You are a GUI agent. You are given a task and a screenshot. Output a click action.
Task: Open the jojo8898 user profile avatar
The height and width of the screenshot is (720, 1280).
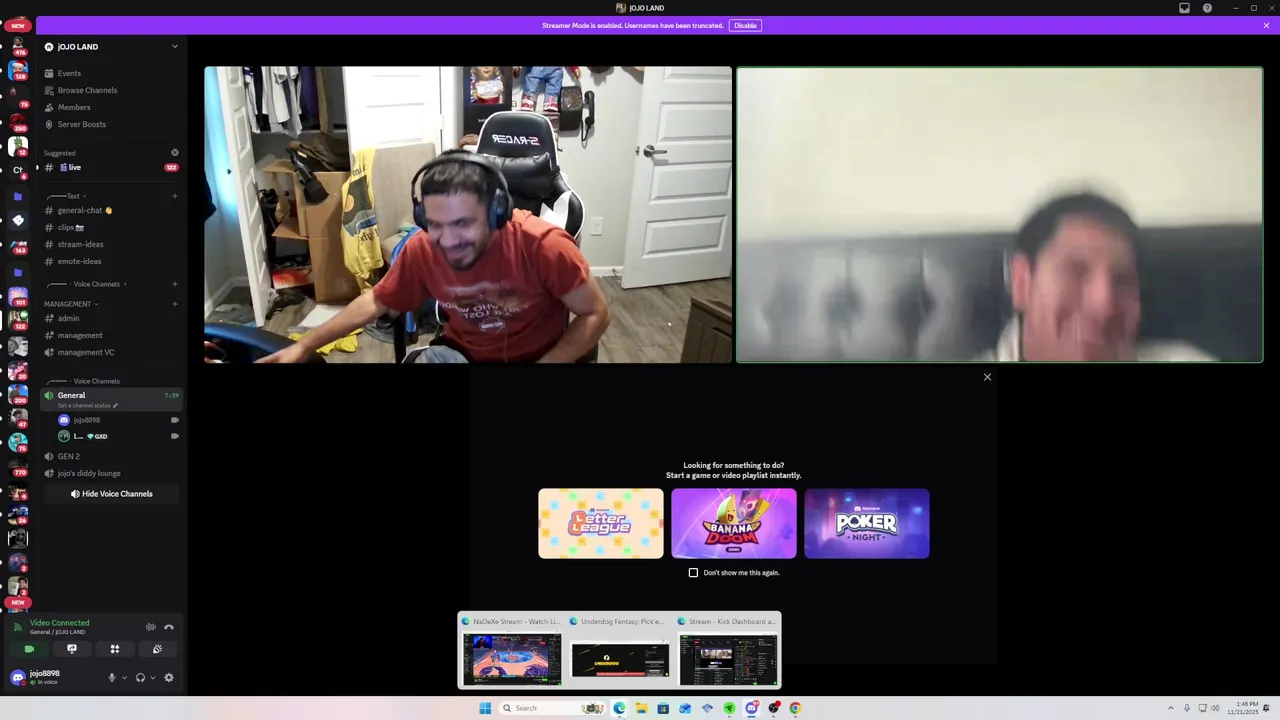point(17,677)
